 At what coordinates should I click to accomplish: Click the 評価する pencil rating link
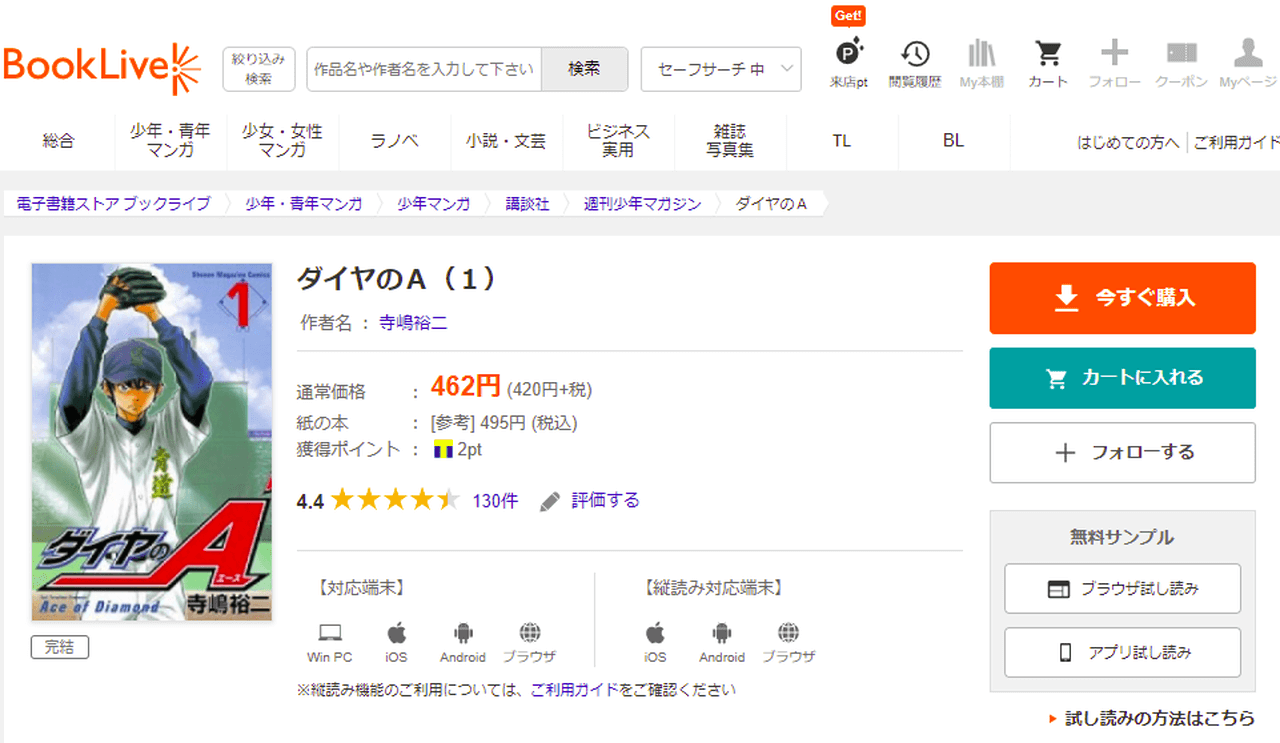click(590, 501)
